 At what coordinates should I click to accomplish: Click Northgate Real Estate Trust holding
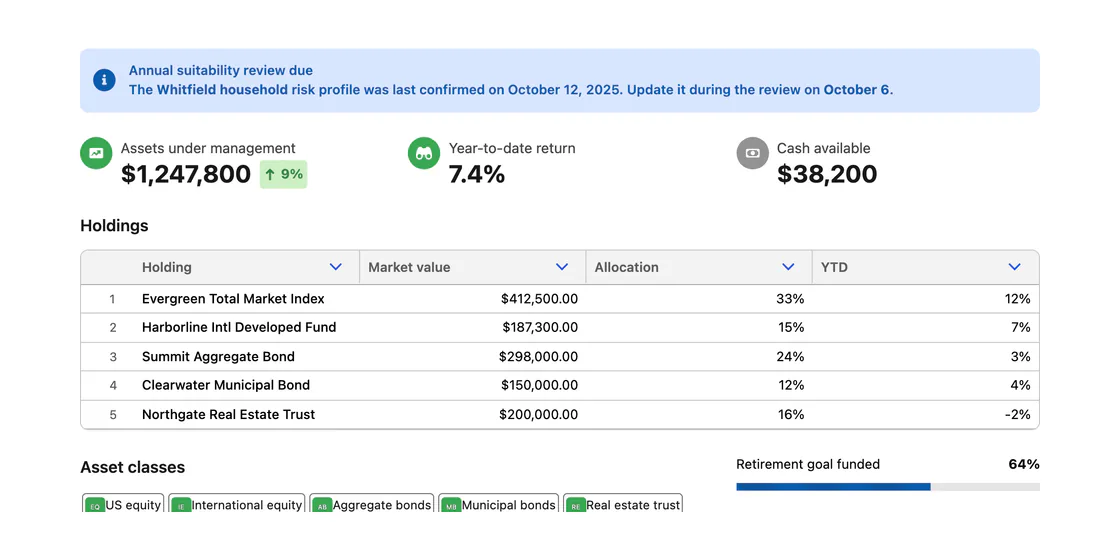tap(229, 414)
